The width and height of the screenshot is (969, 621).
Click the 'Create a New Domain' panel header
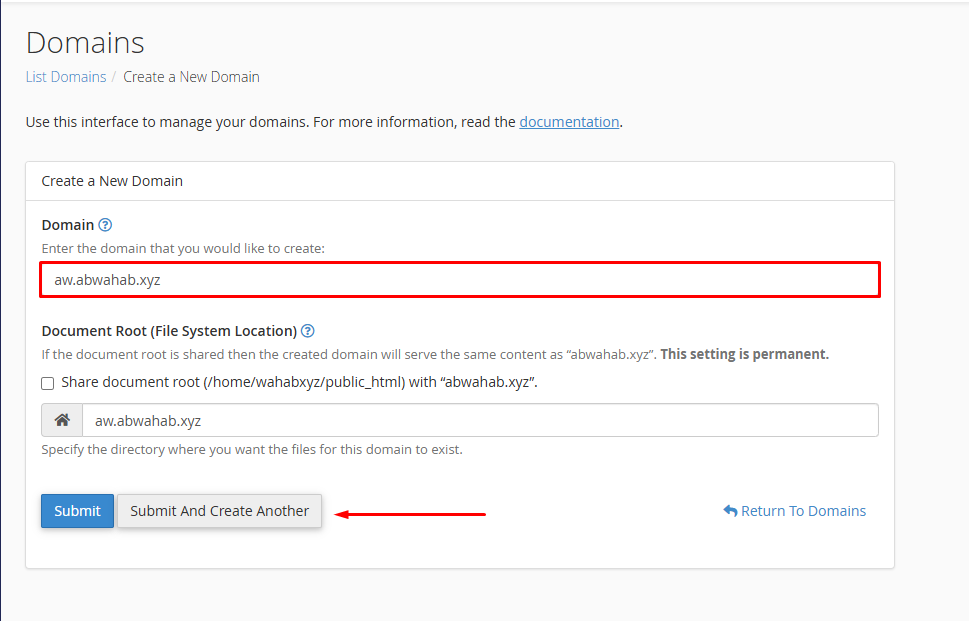pos(112,181)
